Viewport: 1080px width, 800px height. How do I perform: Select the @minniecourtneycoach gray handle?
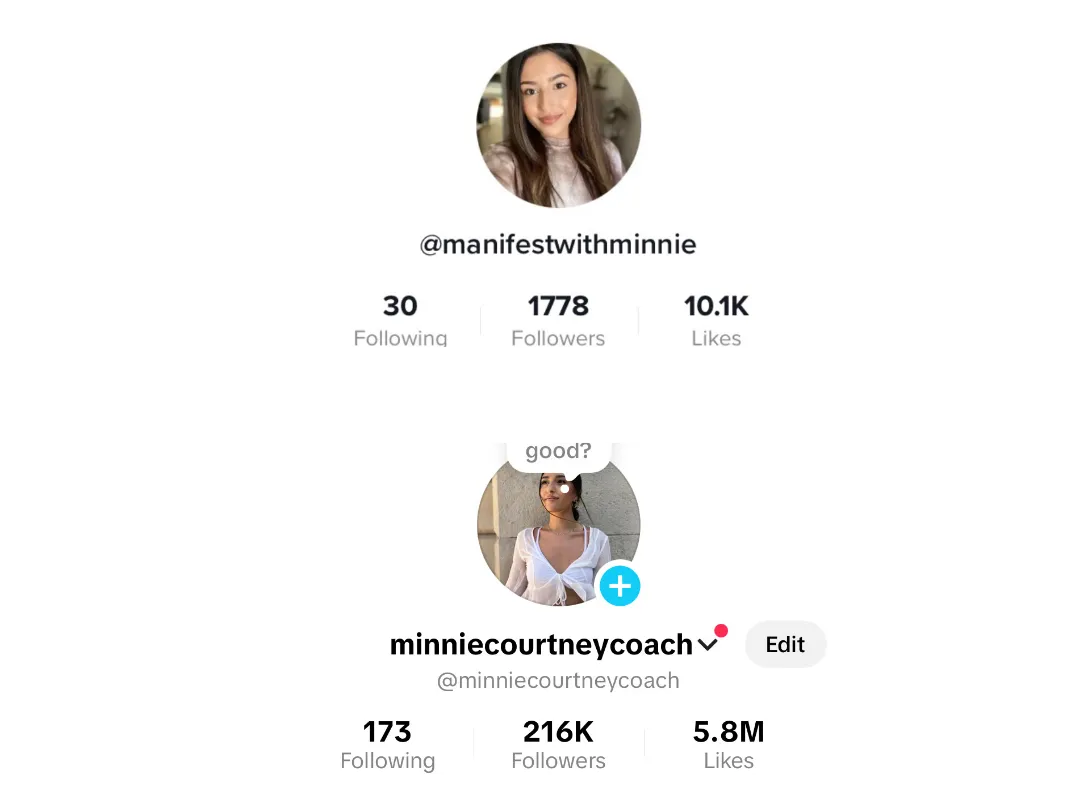[558, 681]
